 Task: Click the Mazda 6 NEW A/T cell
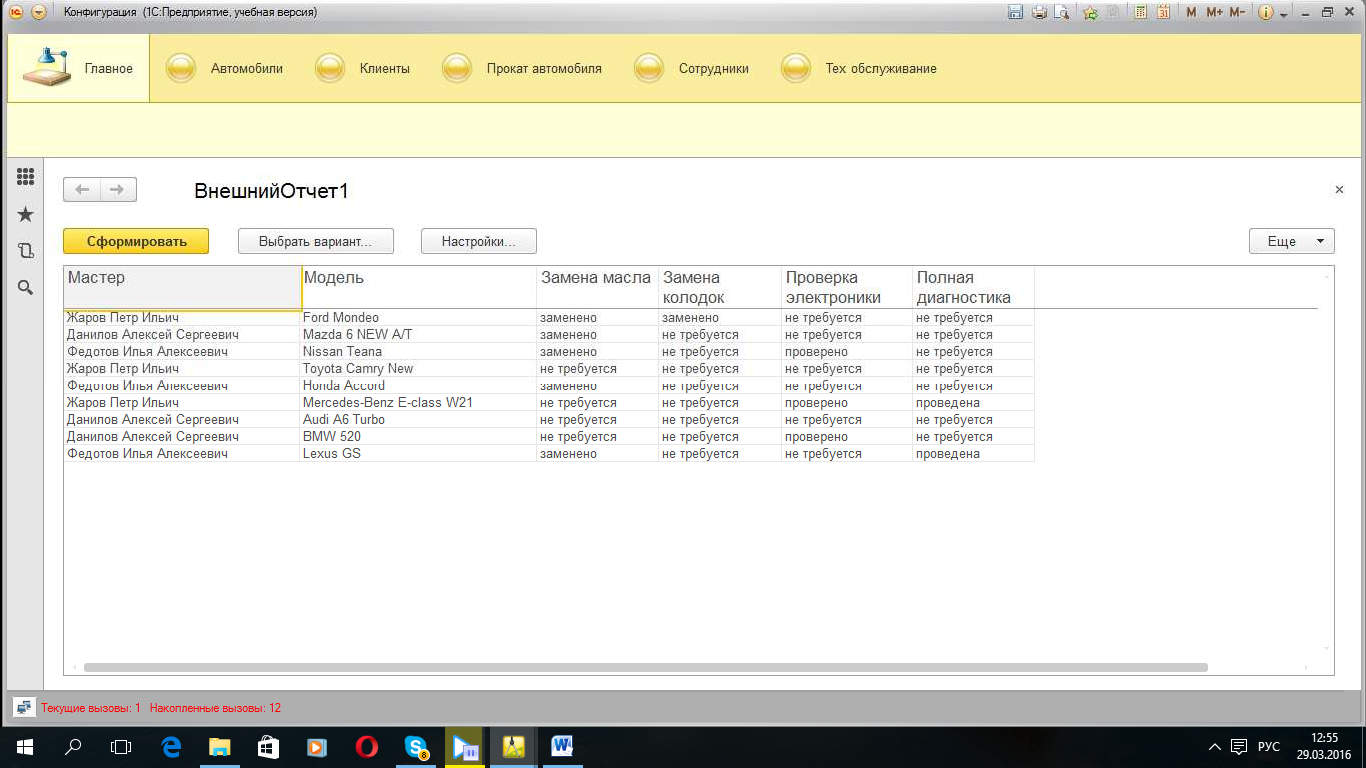[419, 335]
